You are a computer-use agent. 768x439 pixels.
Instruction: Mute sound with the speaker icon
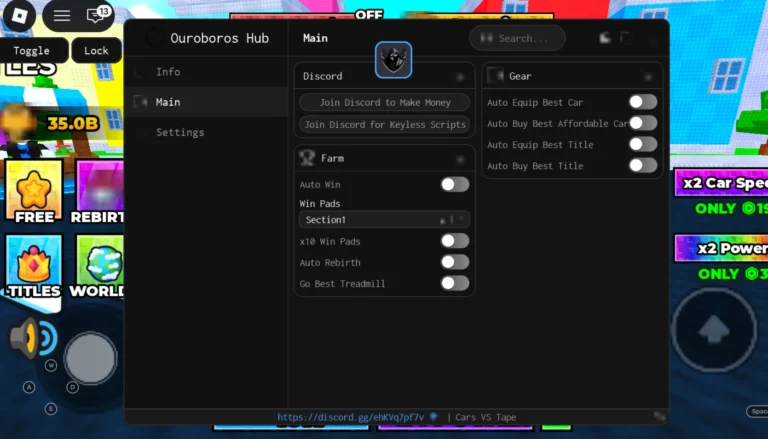pos(33,338)
